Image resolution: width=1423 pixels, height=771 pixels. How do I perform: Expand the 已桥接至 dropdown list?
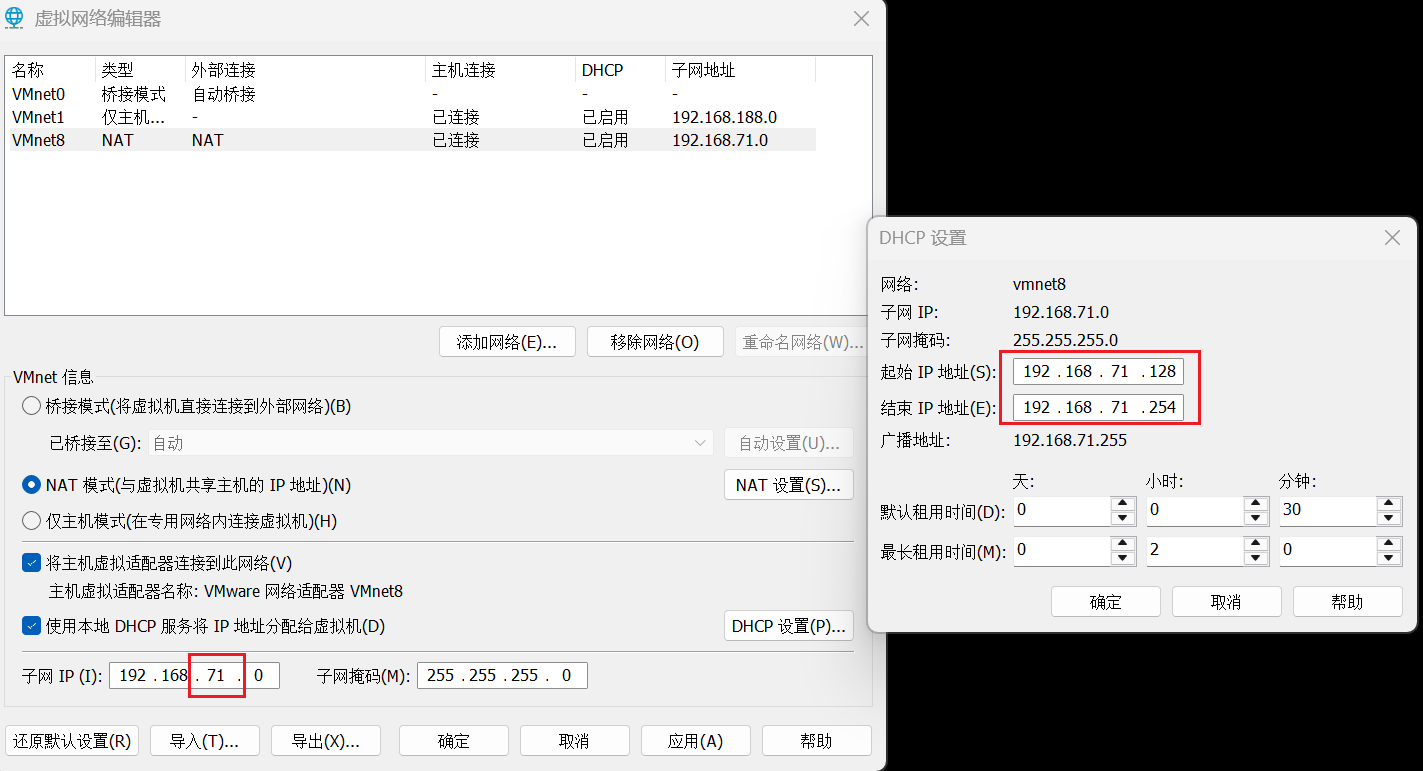coord(699,443)
